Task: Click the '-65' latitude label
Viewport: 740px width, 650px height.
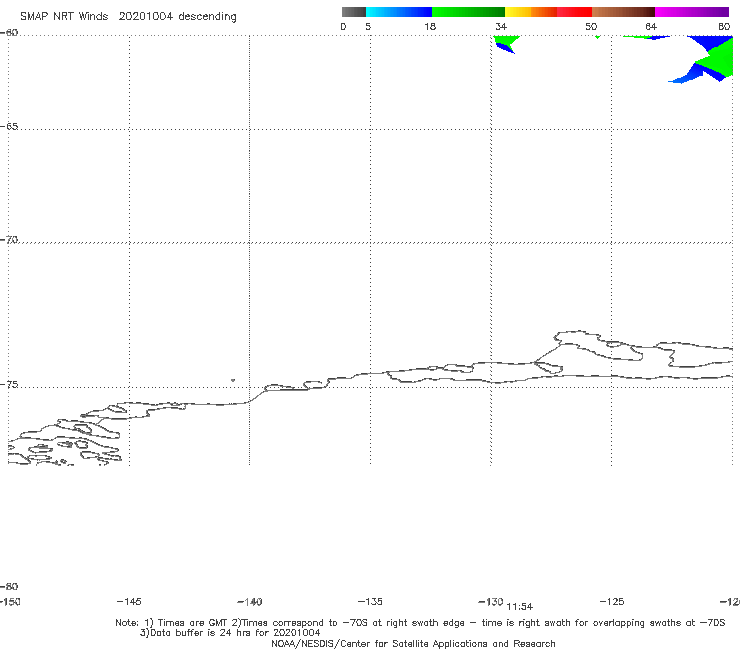Action: point(9,127)
